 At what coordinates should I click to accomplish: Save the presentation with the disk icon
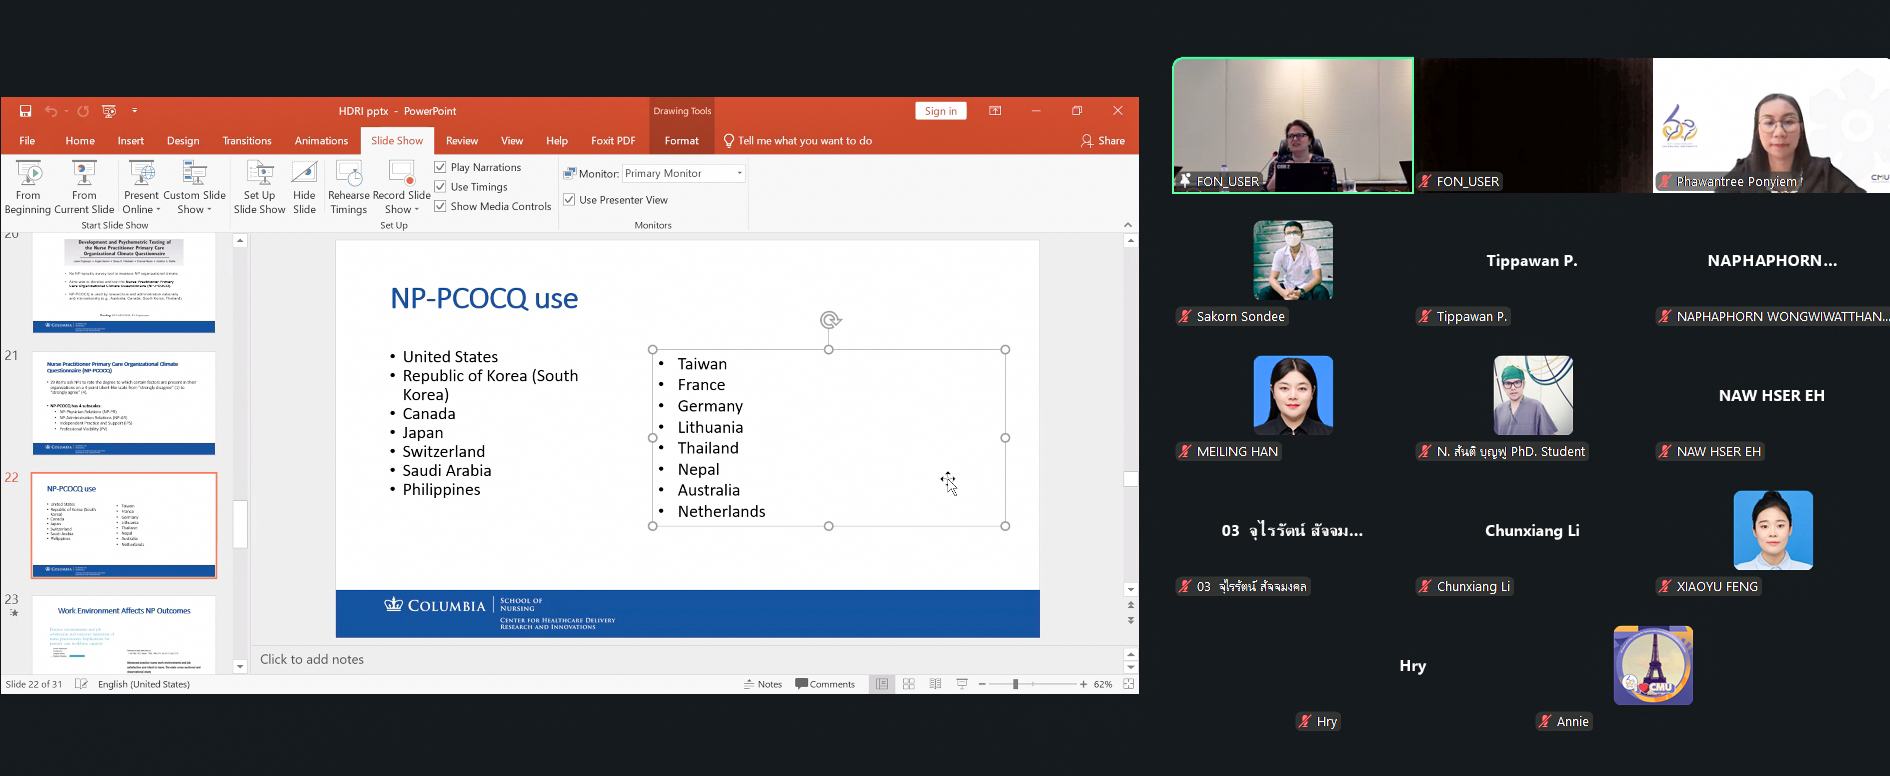(x=26, y=111)
